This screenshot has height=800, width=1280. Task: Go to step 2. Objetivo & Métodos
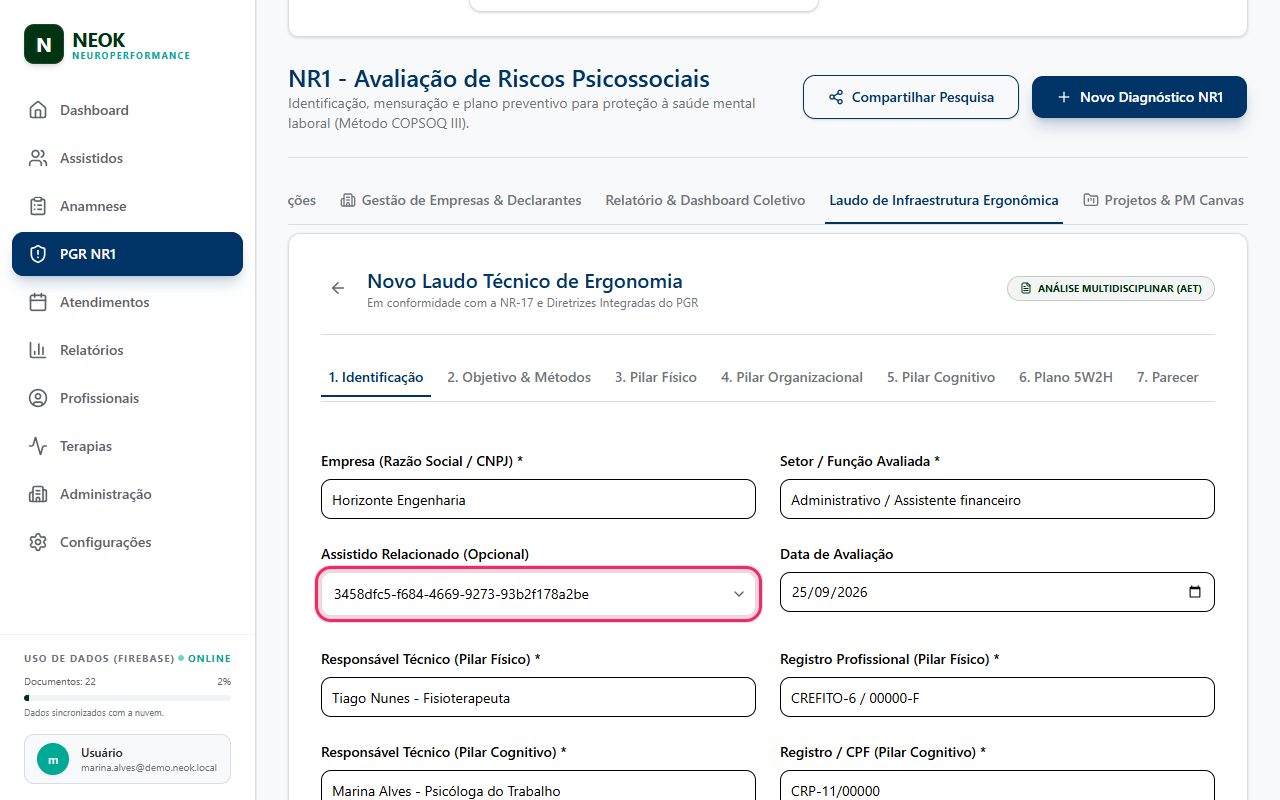519,377
